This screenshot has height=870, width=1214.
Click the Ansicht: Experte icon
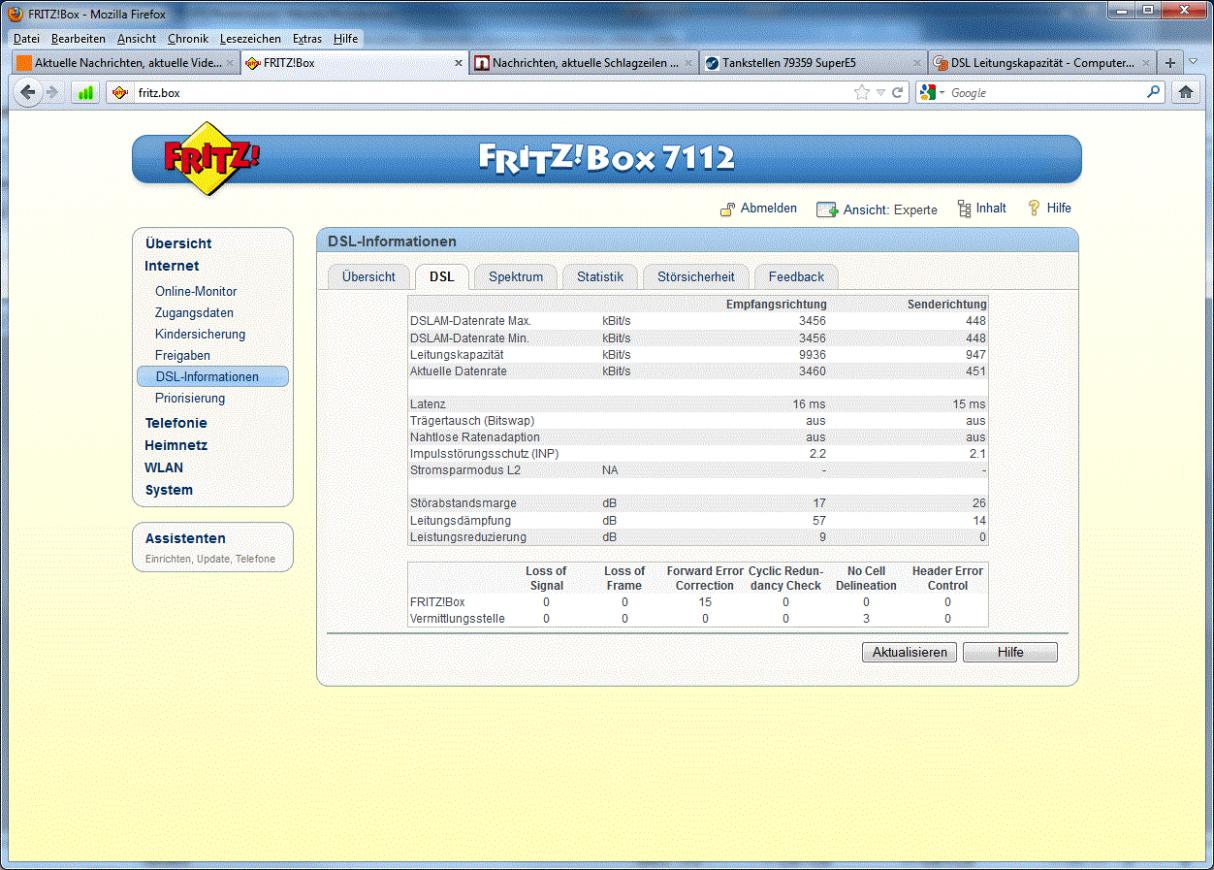pyautogui.click(x=827, y=210)
